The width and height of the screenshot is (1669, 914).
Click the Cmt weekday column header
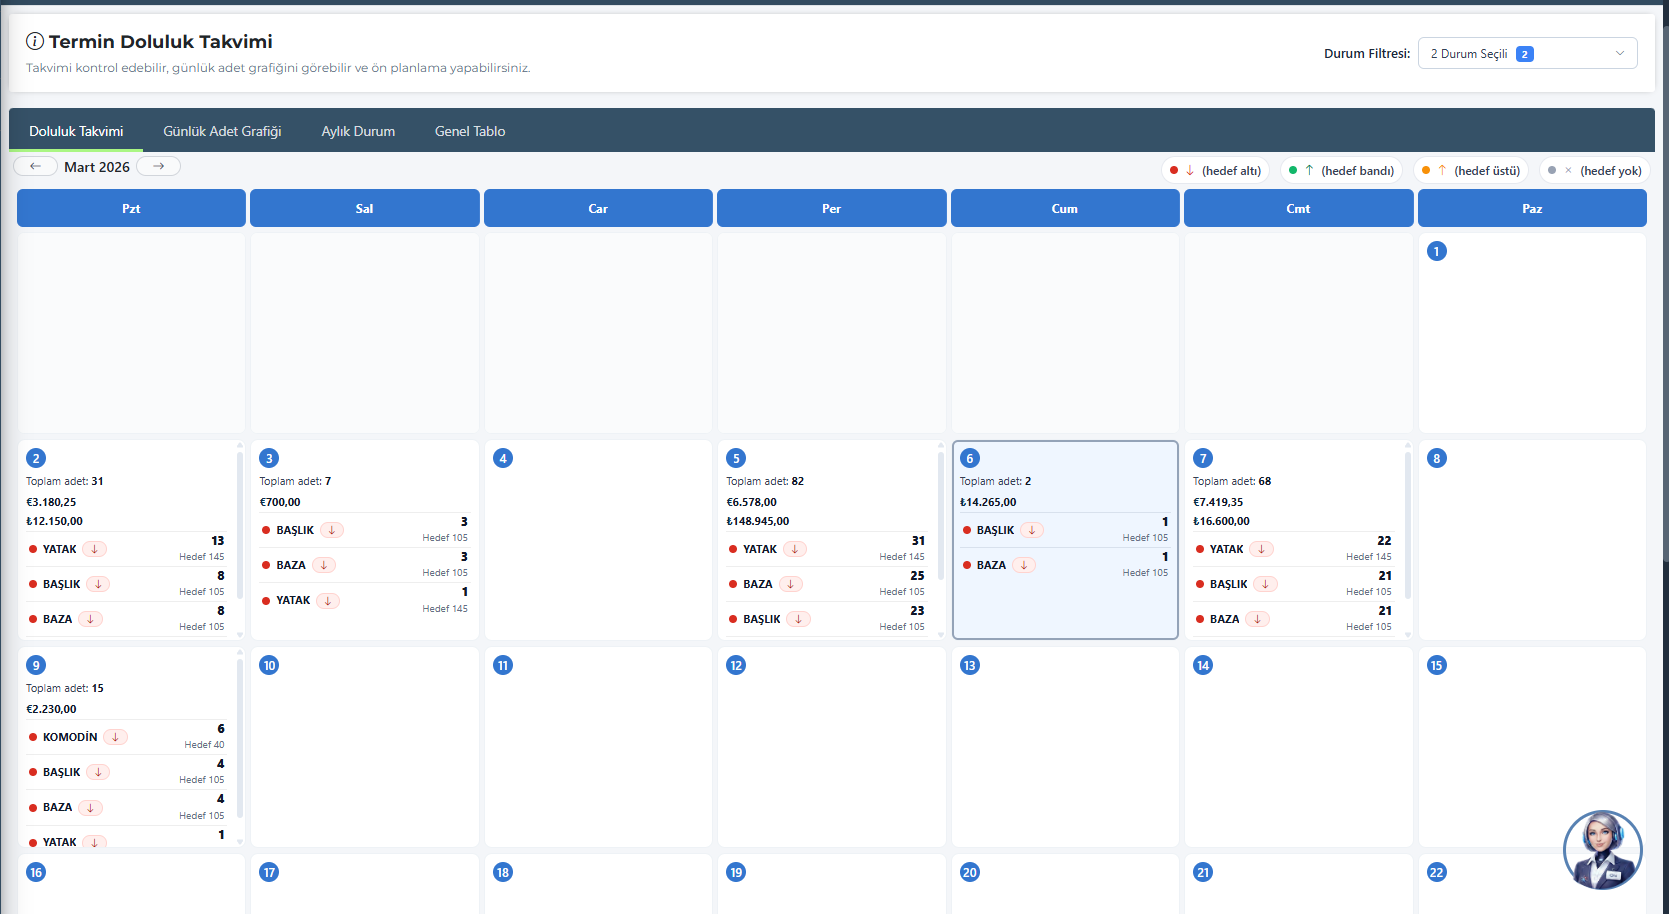[1298, 208]
